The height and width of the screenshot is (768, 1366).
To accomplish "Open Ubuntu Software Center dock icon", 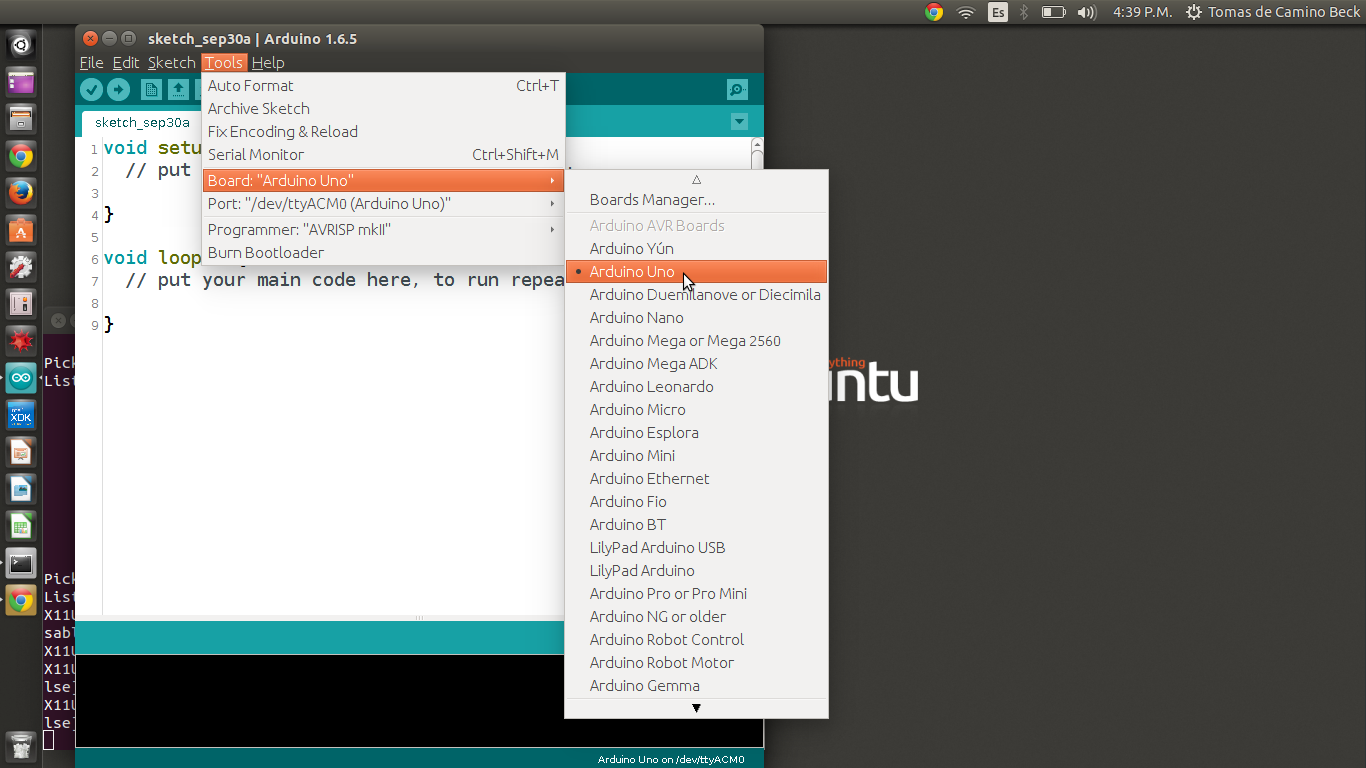I will (x=21, y=230).
